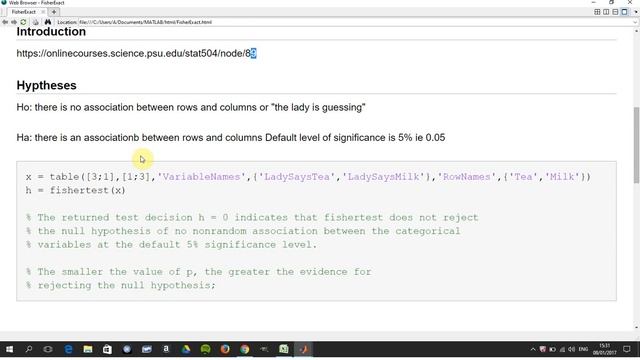Viewport: 640px width, 360px height.
Task: Launch Google Chrome from taskbar
Action: coord(244,349)
